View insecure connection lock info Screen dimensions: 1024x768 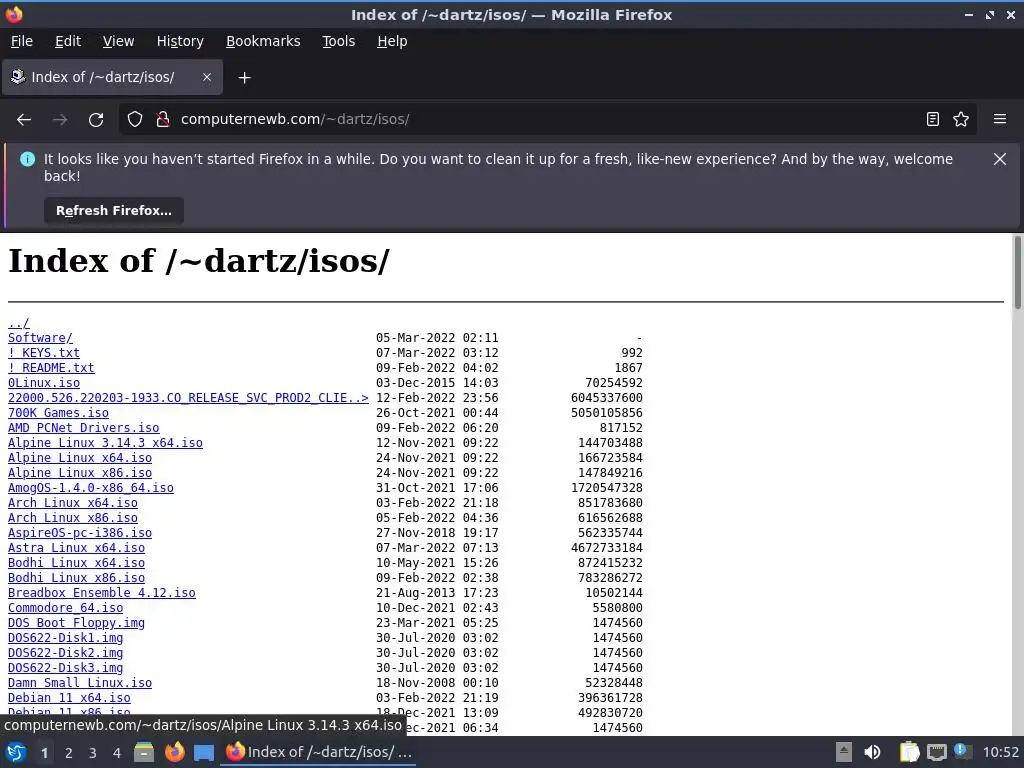[x=163, y=120]
